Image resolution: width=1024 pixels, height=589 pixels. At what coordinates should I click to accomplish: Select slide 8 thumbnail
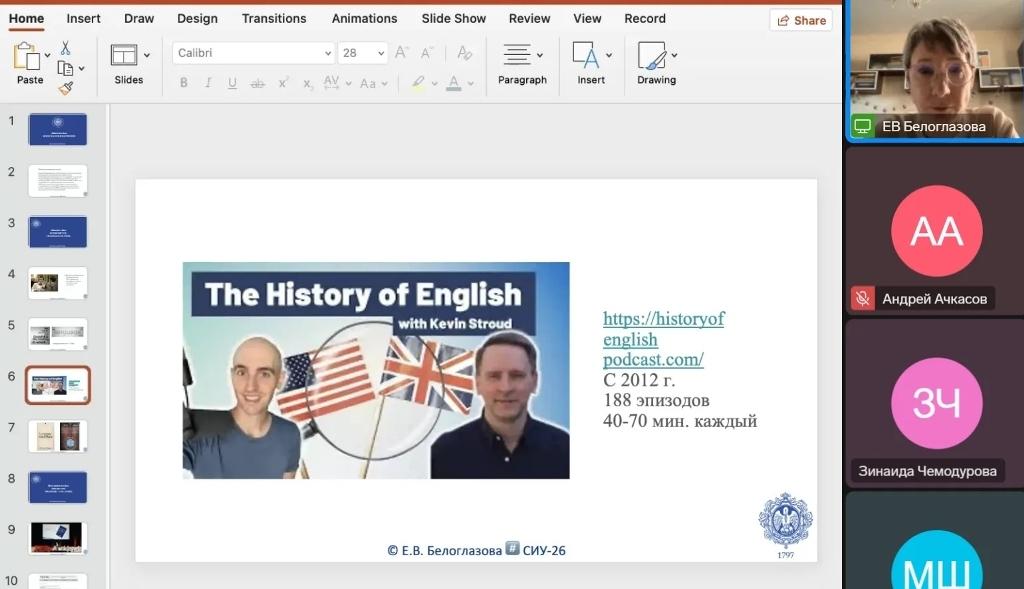click(57, 487)
